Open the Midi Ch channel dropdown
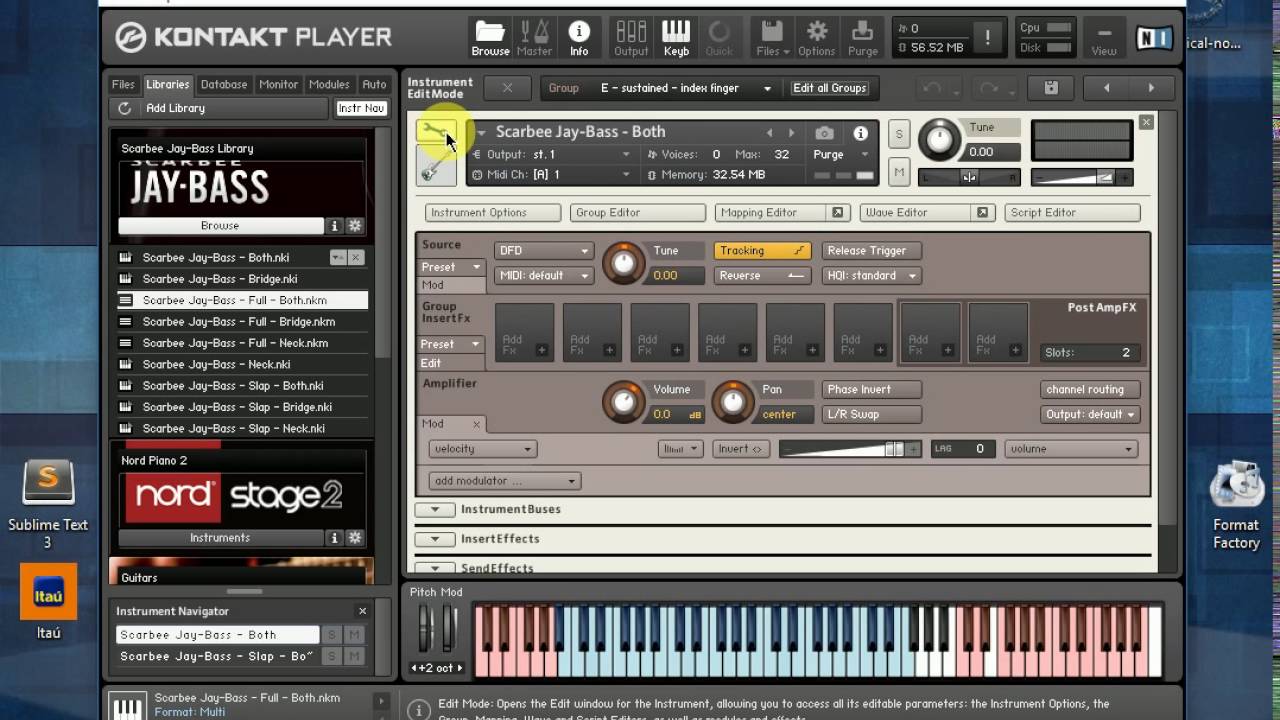The image size is (1280, 720). pos(552,174)
